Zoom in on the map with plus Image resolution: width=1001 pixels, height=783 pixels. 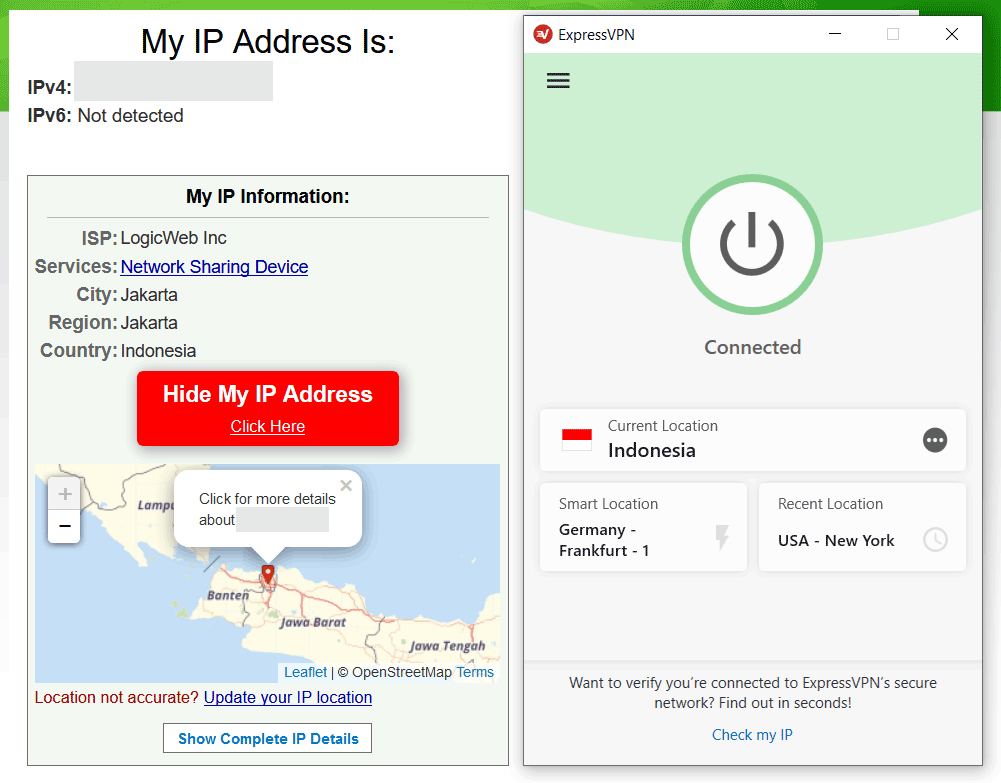point(64,494)
